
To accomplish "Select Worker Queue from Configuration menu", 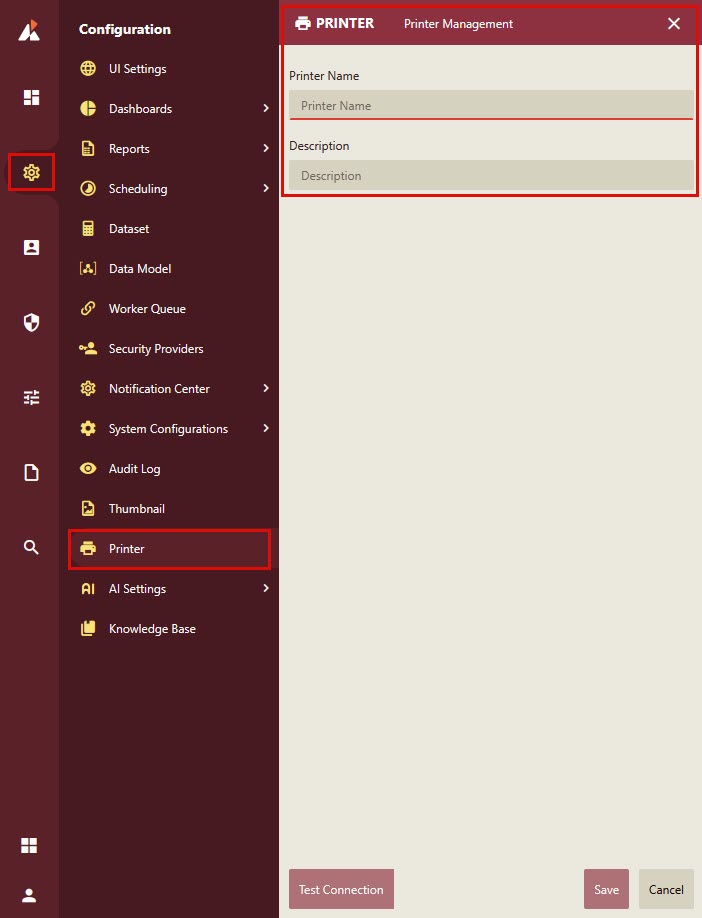I will coord(147,309).
